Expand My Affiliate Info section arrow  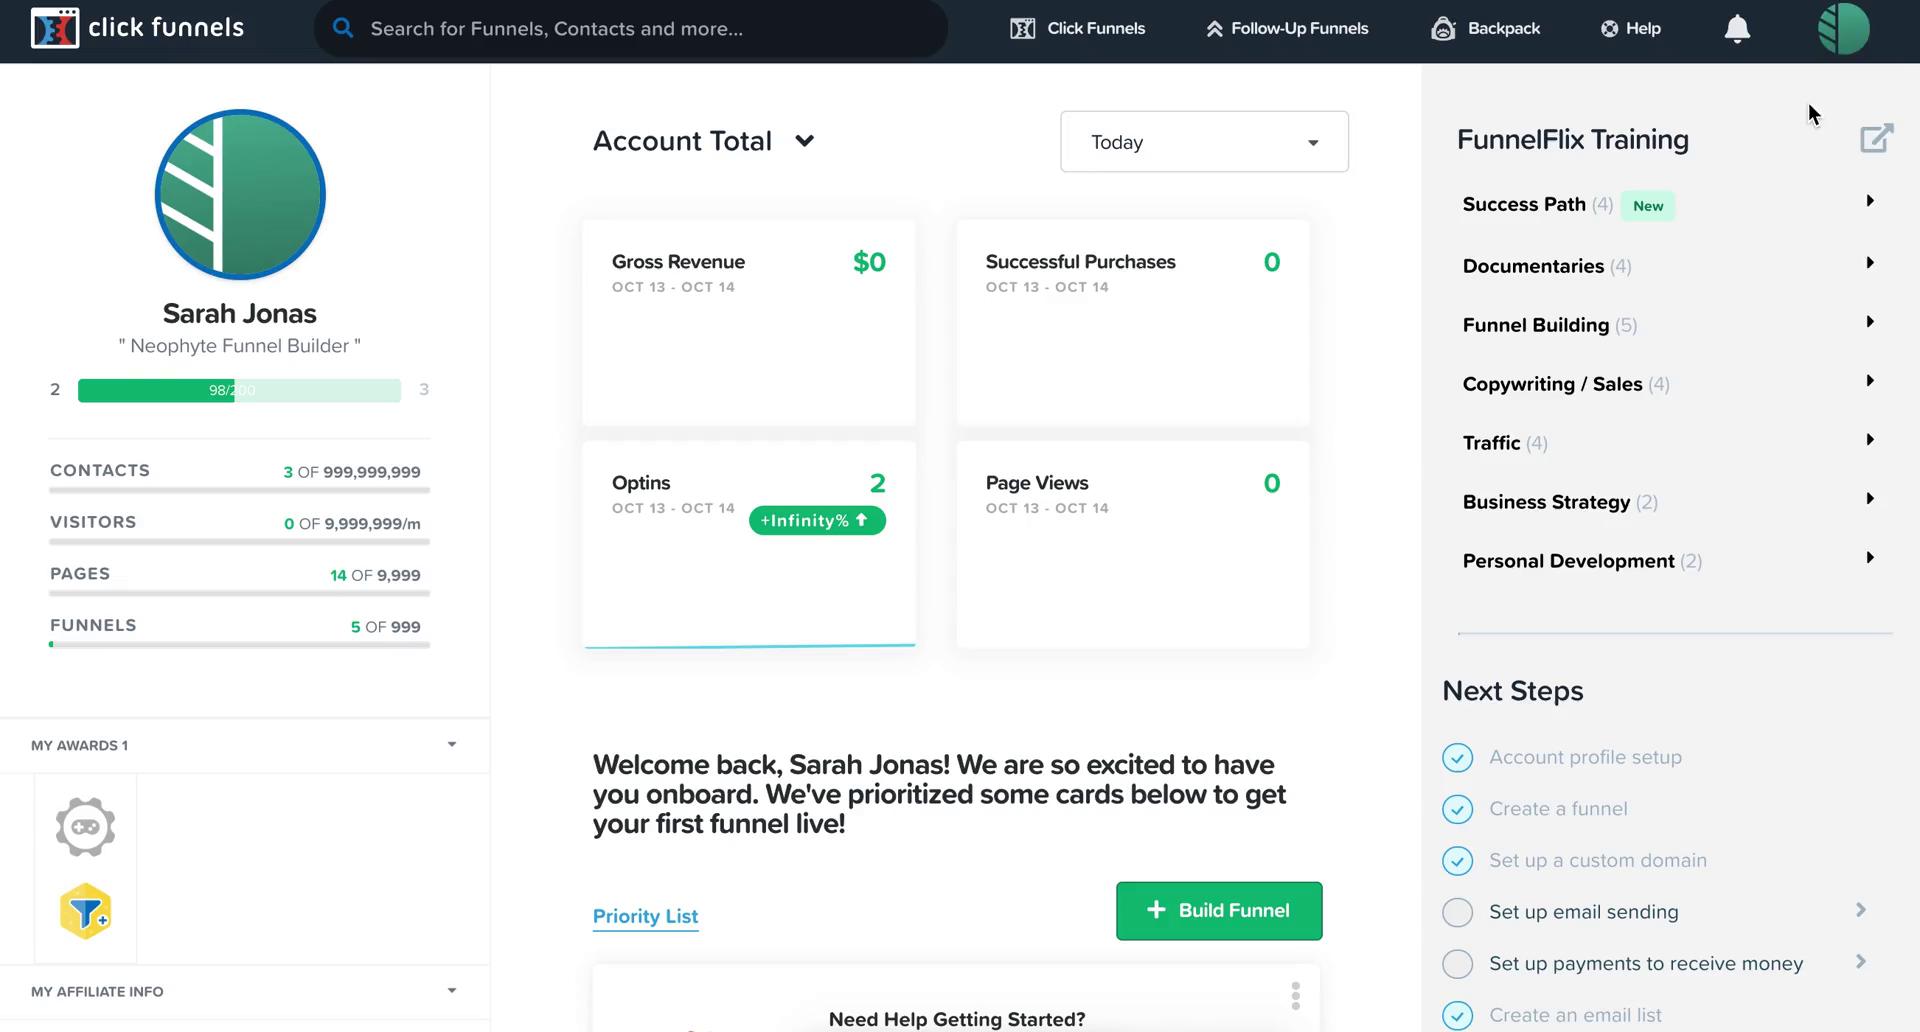452,991
